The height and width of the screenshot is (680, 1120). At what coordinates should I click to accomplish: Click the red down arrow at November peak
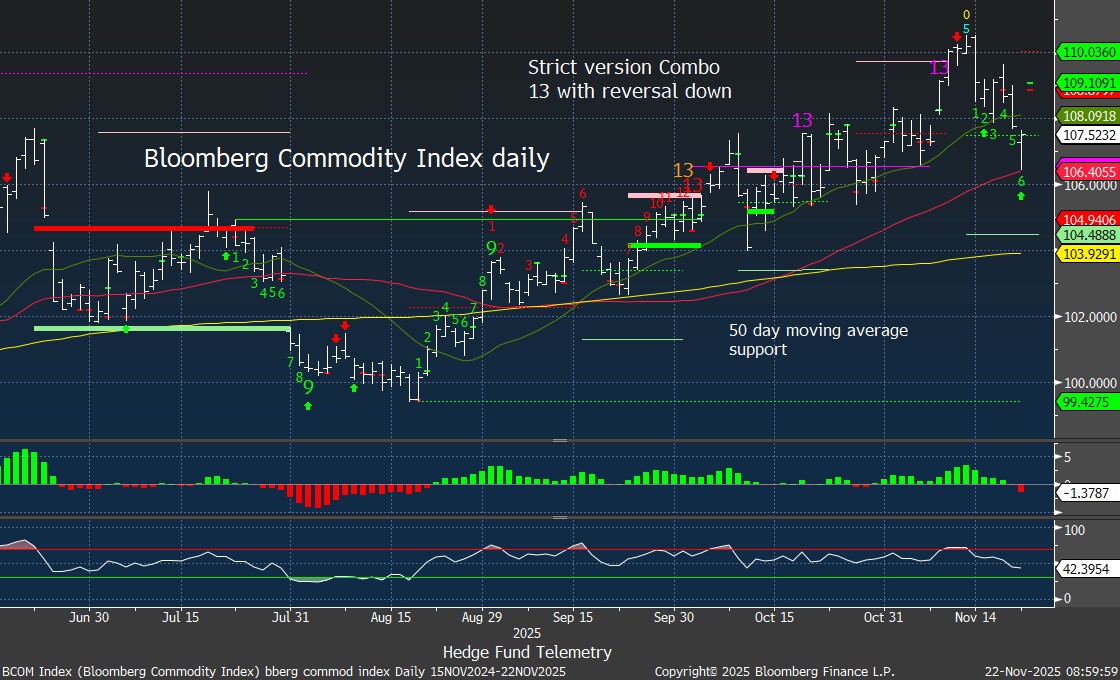pos(957,32)
